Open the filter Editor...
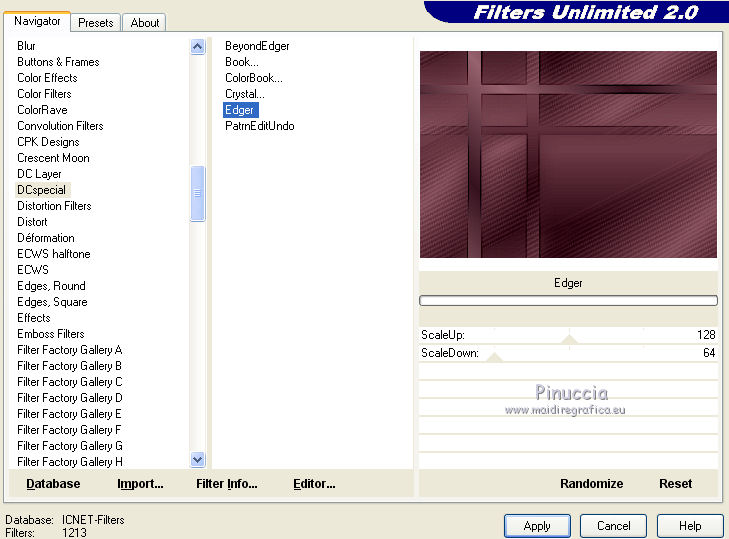 coord(314,484)
